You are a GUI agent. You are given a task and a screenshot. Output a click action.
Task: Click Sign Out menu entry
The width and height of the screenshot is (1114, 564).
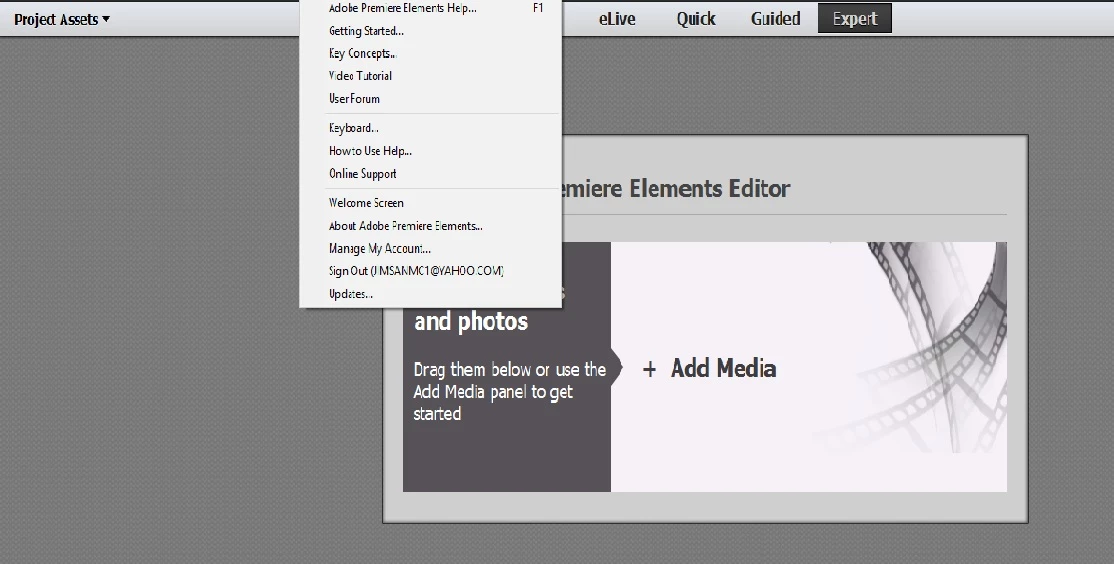coord(431,271)
